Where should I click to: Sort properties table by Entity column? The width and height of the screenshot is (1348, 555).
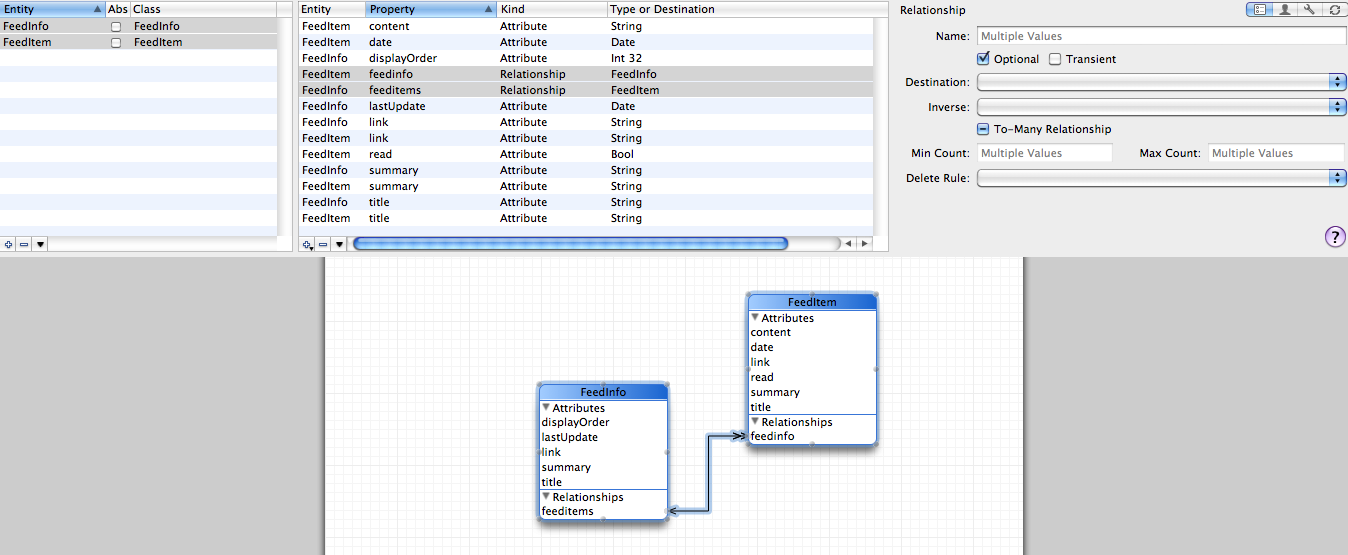pyautogui.click(x=332, y=9)
